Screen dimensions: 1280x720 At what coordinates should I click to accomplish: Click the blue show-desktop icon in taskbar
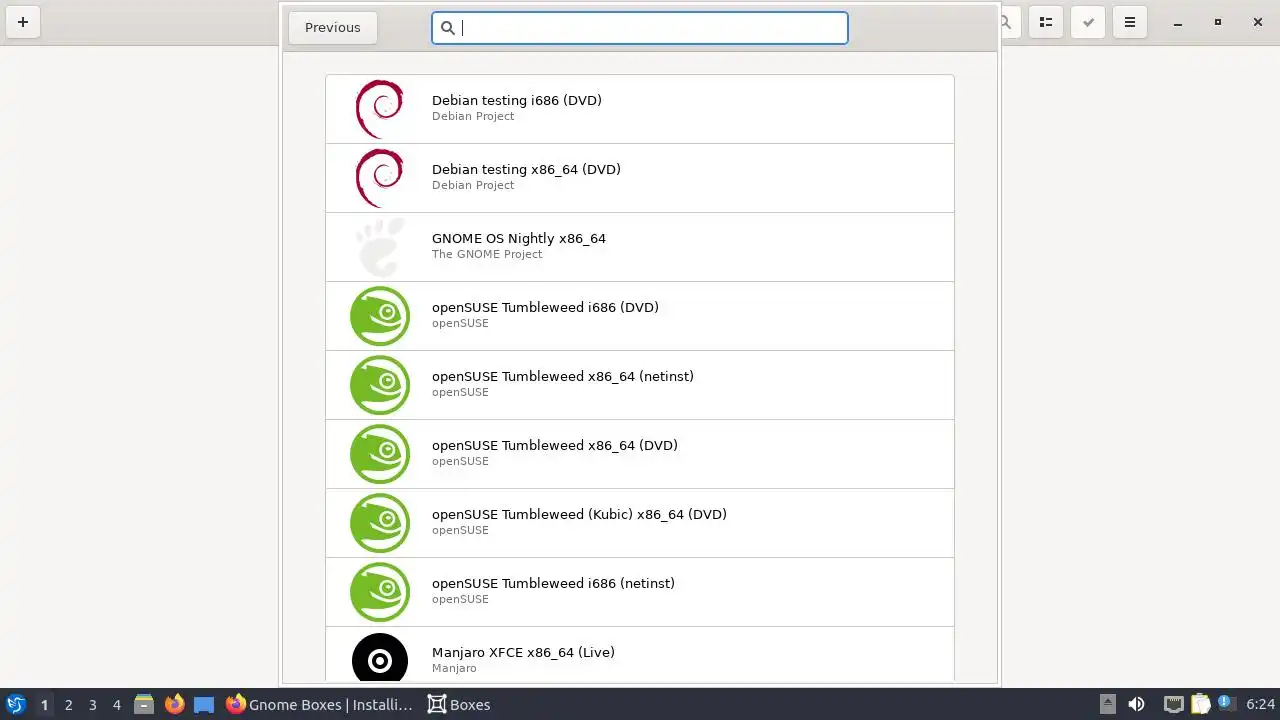click(x=204, y=704)
